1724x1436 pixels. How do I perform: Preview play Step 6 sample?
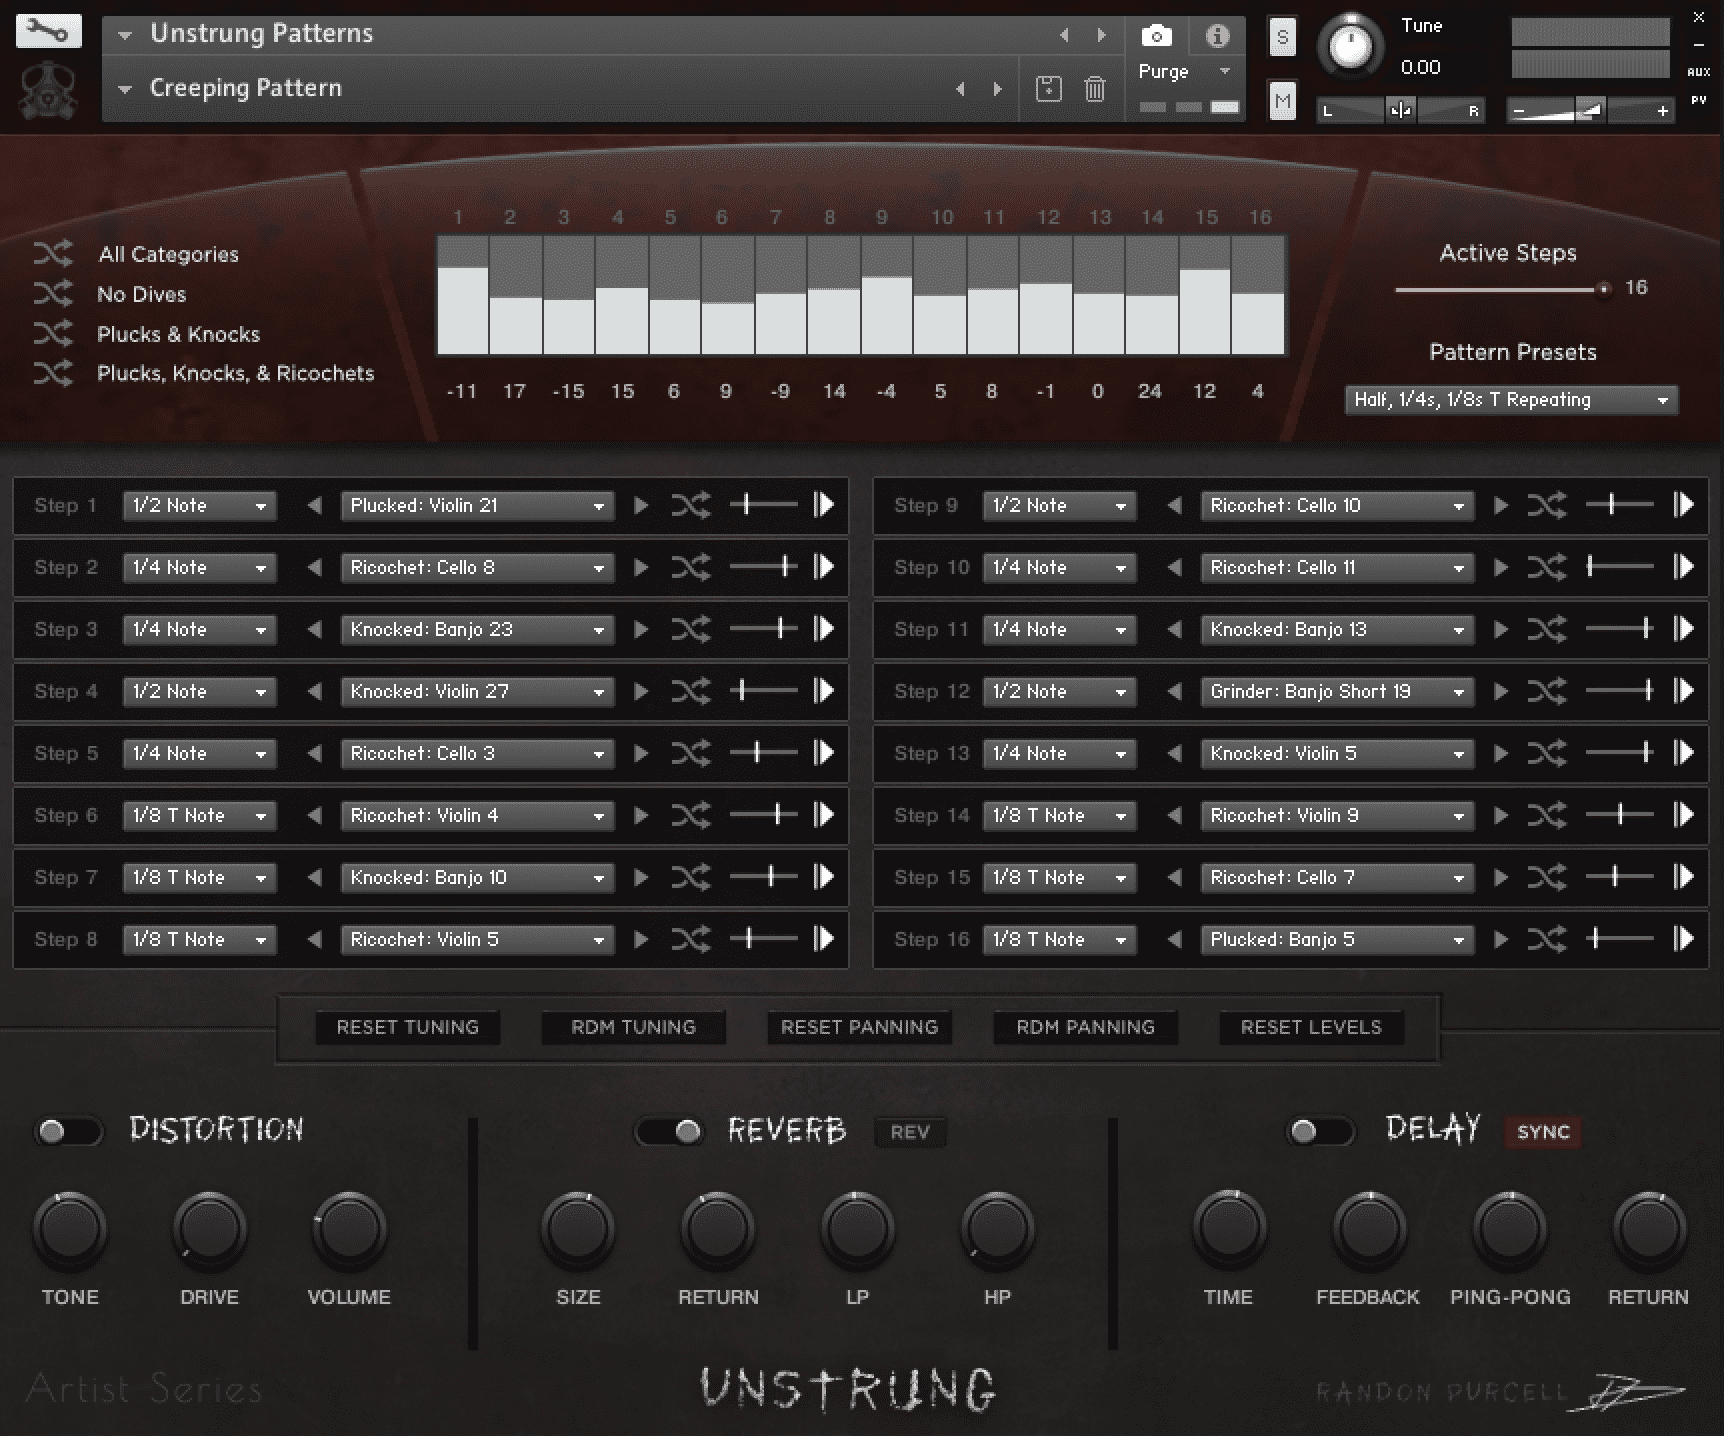click(824, 815)
